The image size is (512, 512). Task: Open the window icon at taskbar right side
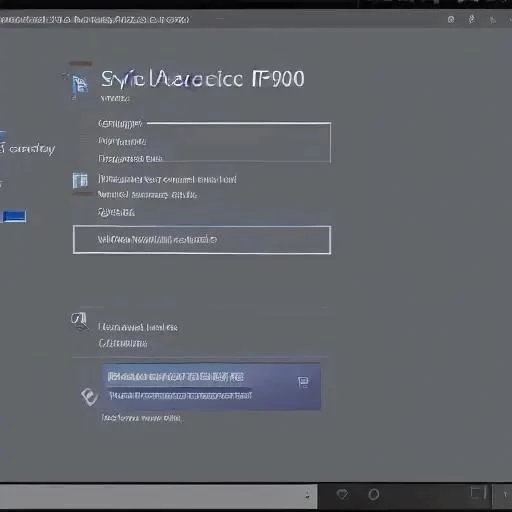tap(477, 493)
